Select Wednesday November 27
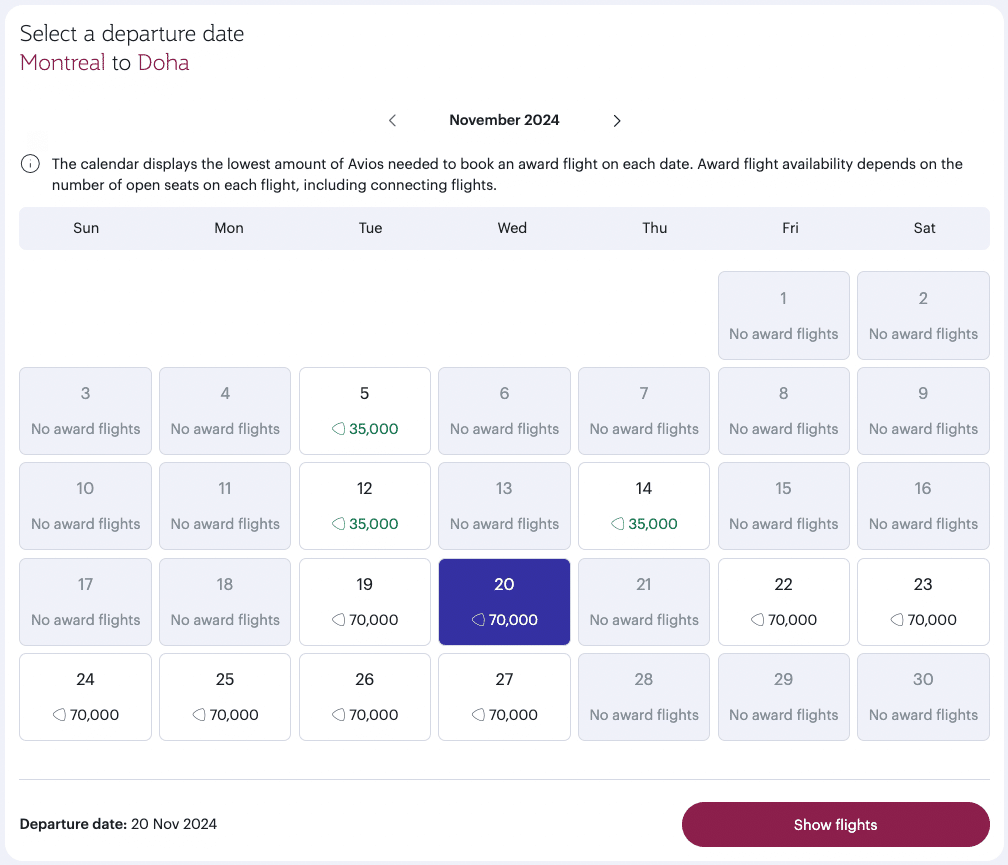Viewport: 1008px width, 865px height. pos(504,697)
